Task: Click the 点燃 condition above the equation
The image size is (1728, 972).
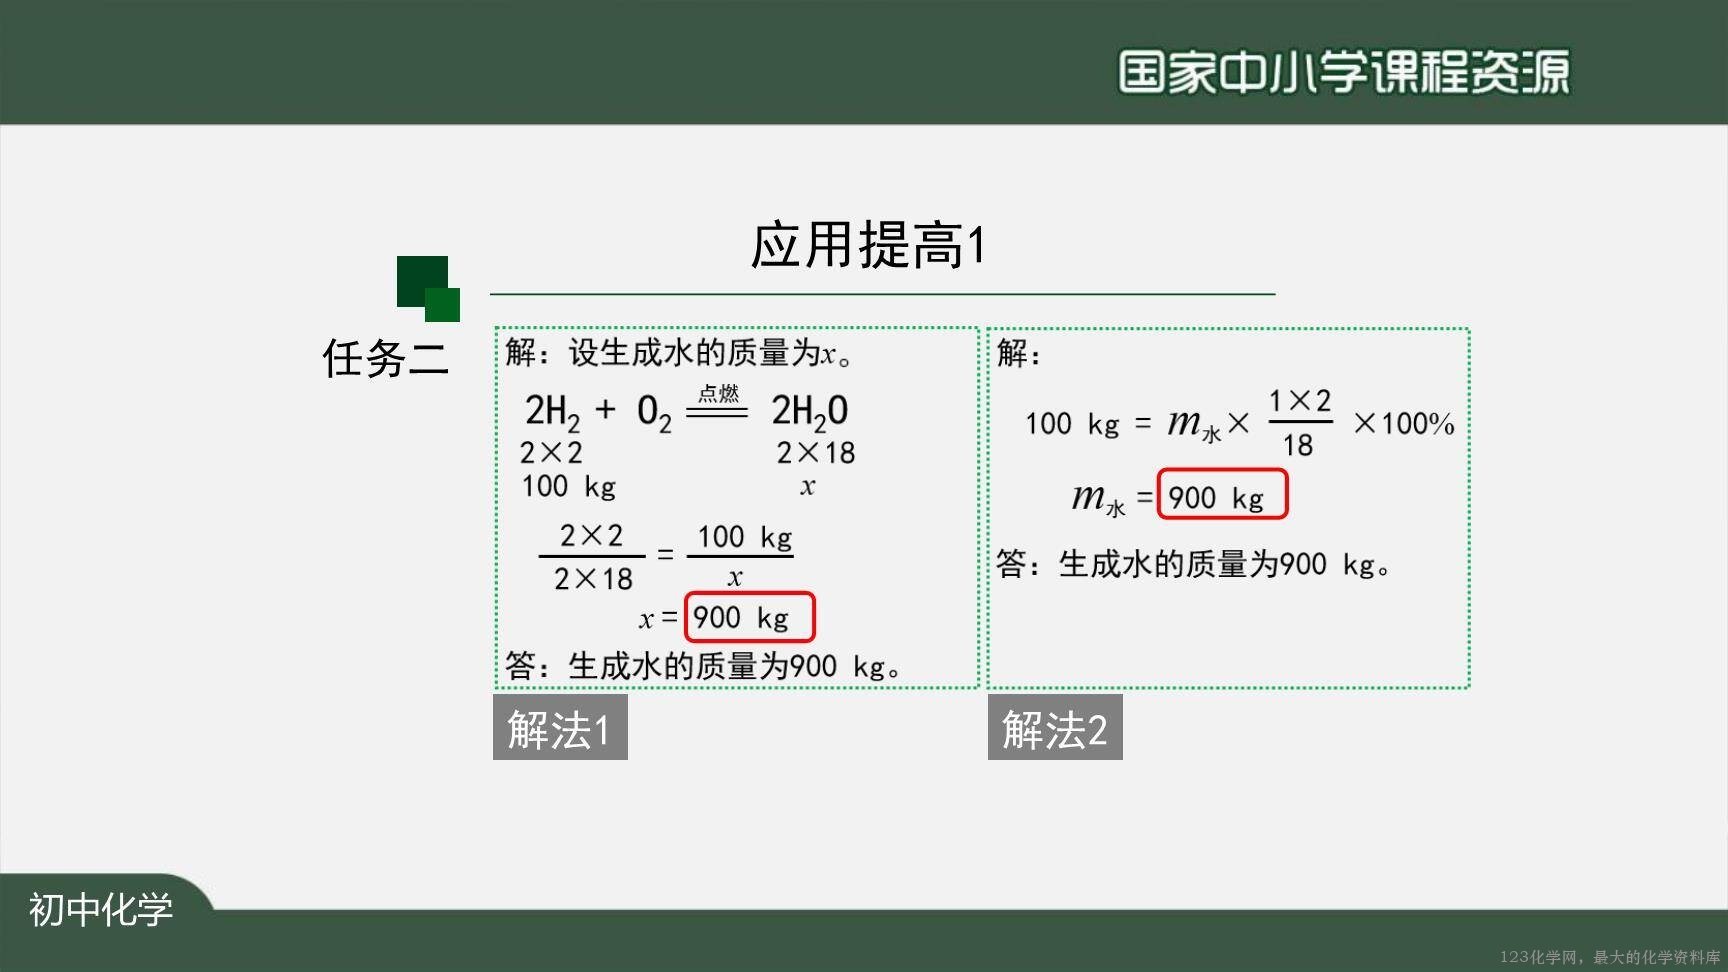Action: pyautogui.click(x=718, y=393)
